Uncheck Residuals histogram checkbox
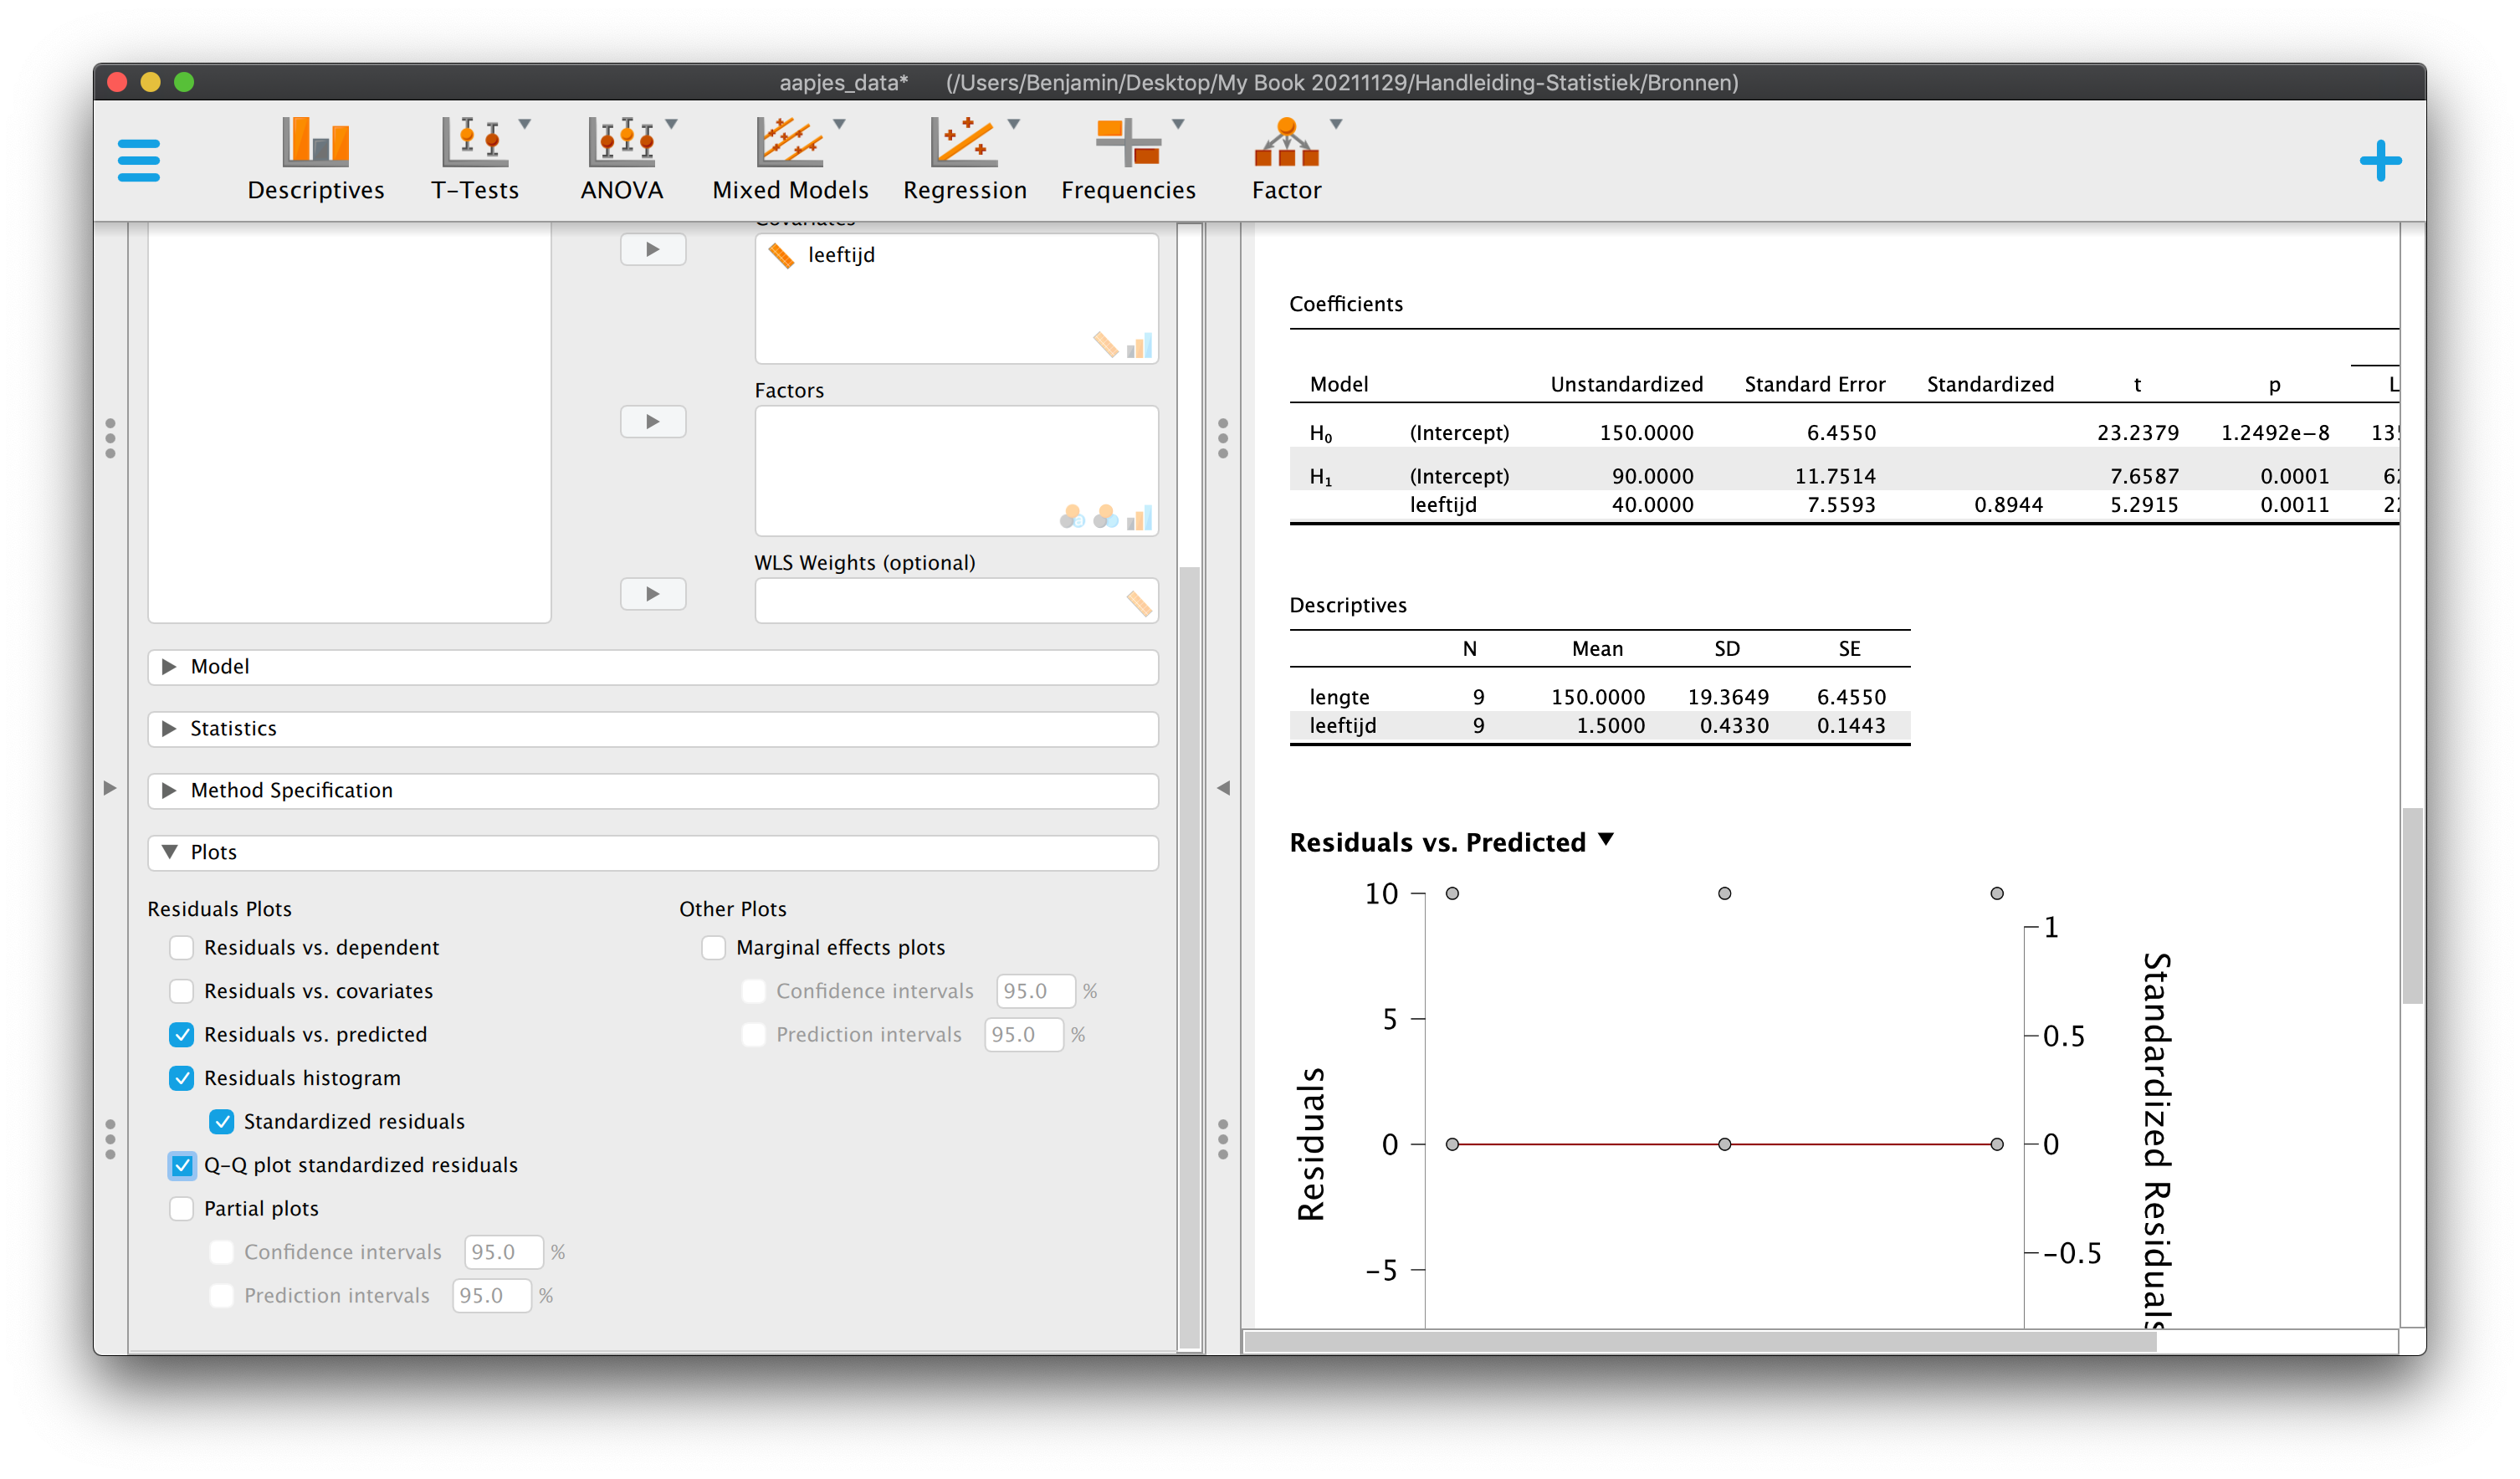Screen dimensions: 2520x1479 click(x=182, y=1078)
